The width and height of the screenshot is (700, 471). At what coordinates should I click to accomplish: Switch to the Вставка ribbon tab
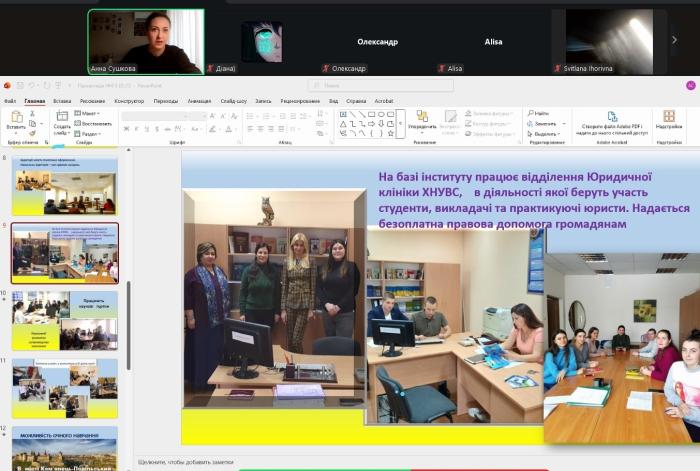[x=62, y=101]
